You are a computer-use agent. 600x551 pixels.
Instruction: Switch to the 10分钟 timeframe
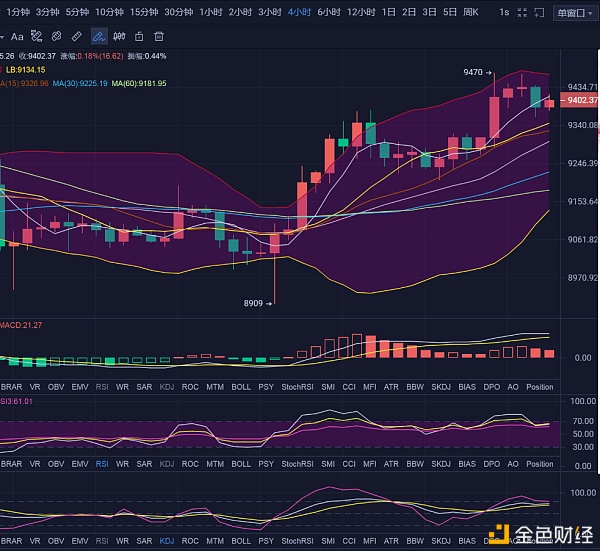point(109,12)
